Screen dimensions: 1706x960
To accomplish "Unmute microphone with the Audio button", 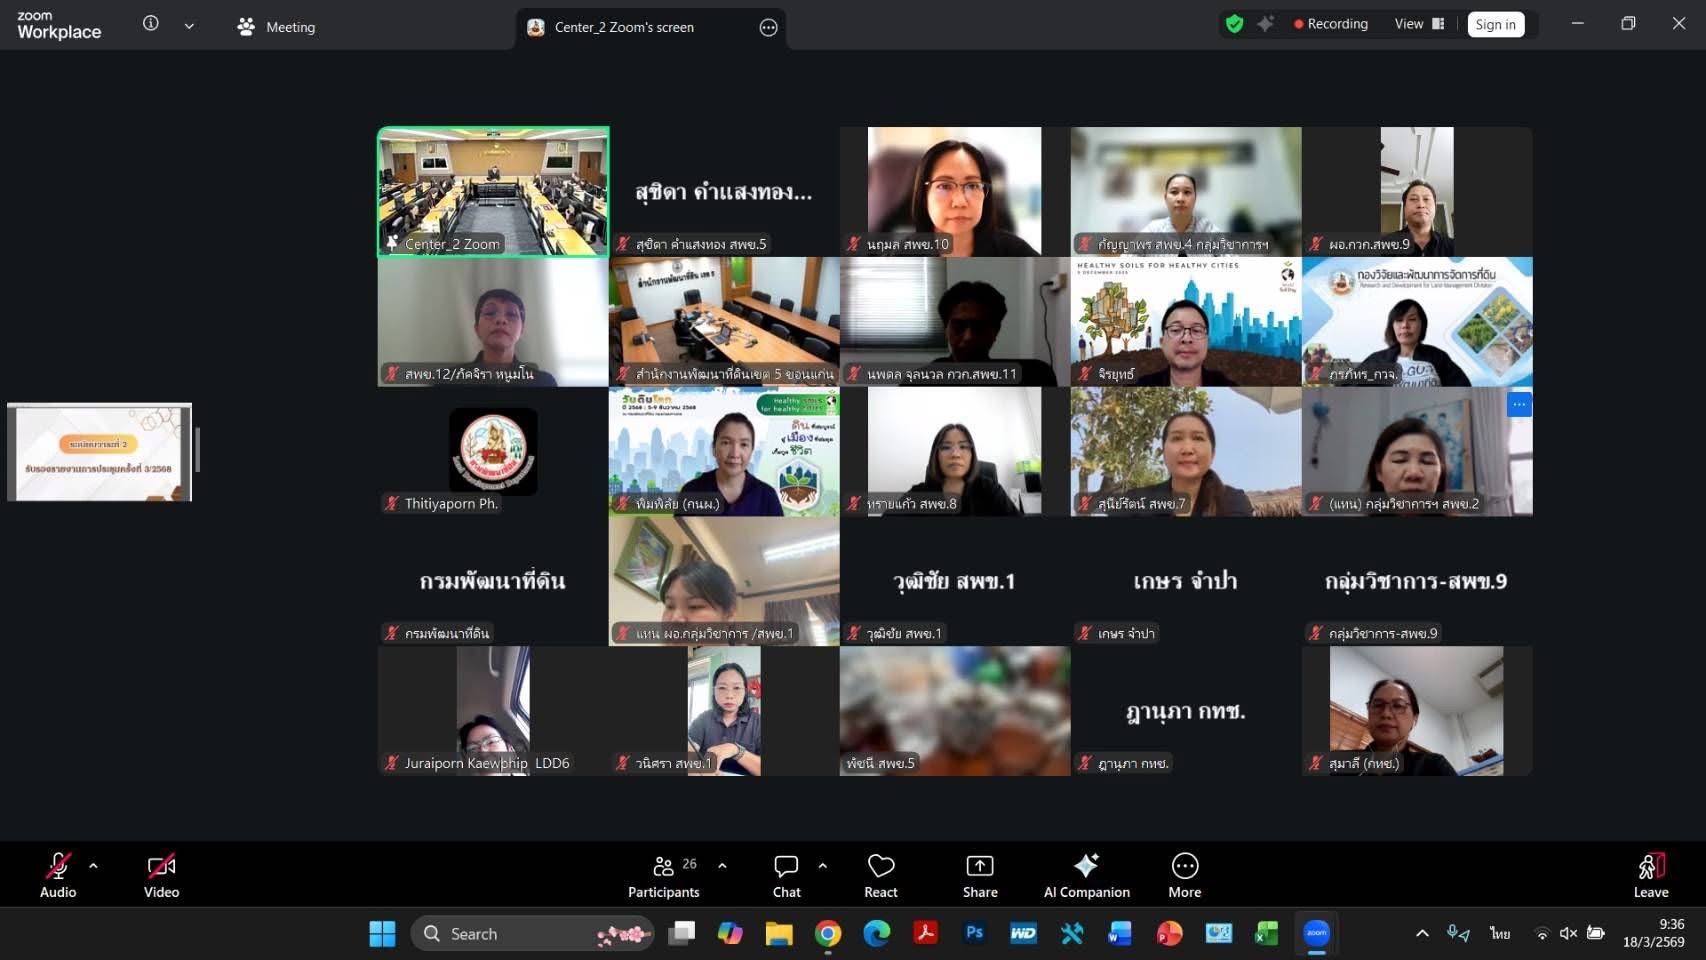I will (58, 875).
